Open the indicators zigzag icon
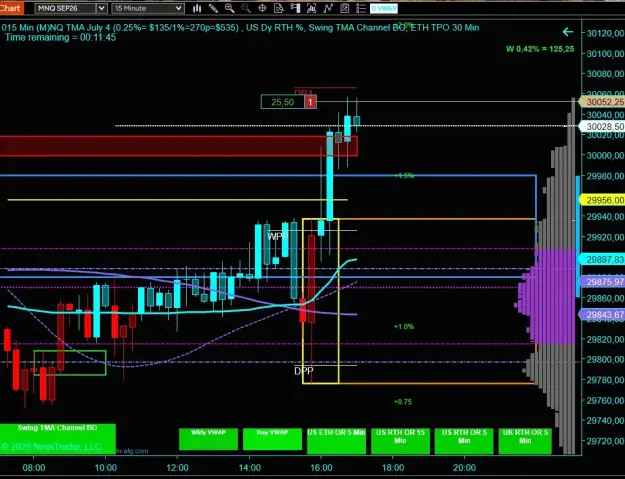 328,8
